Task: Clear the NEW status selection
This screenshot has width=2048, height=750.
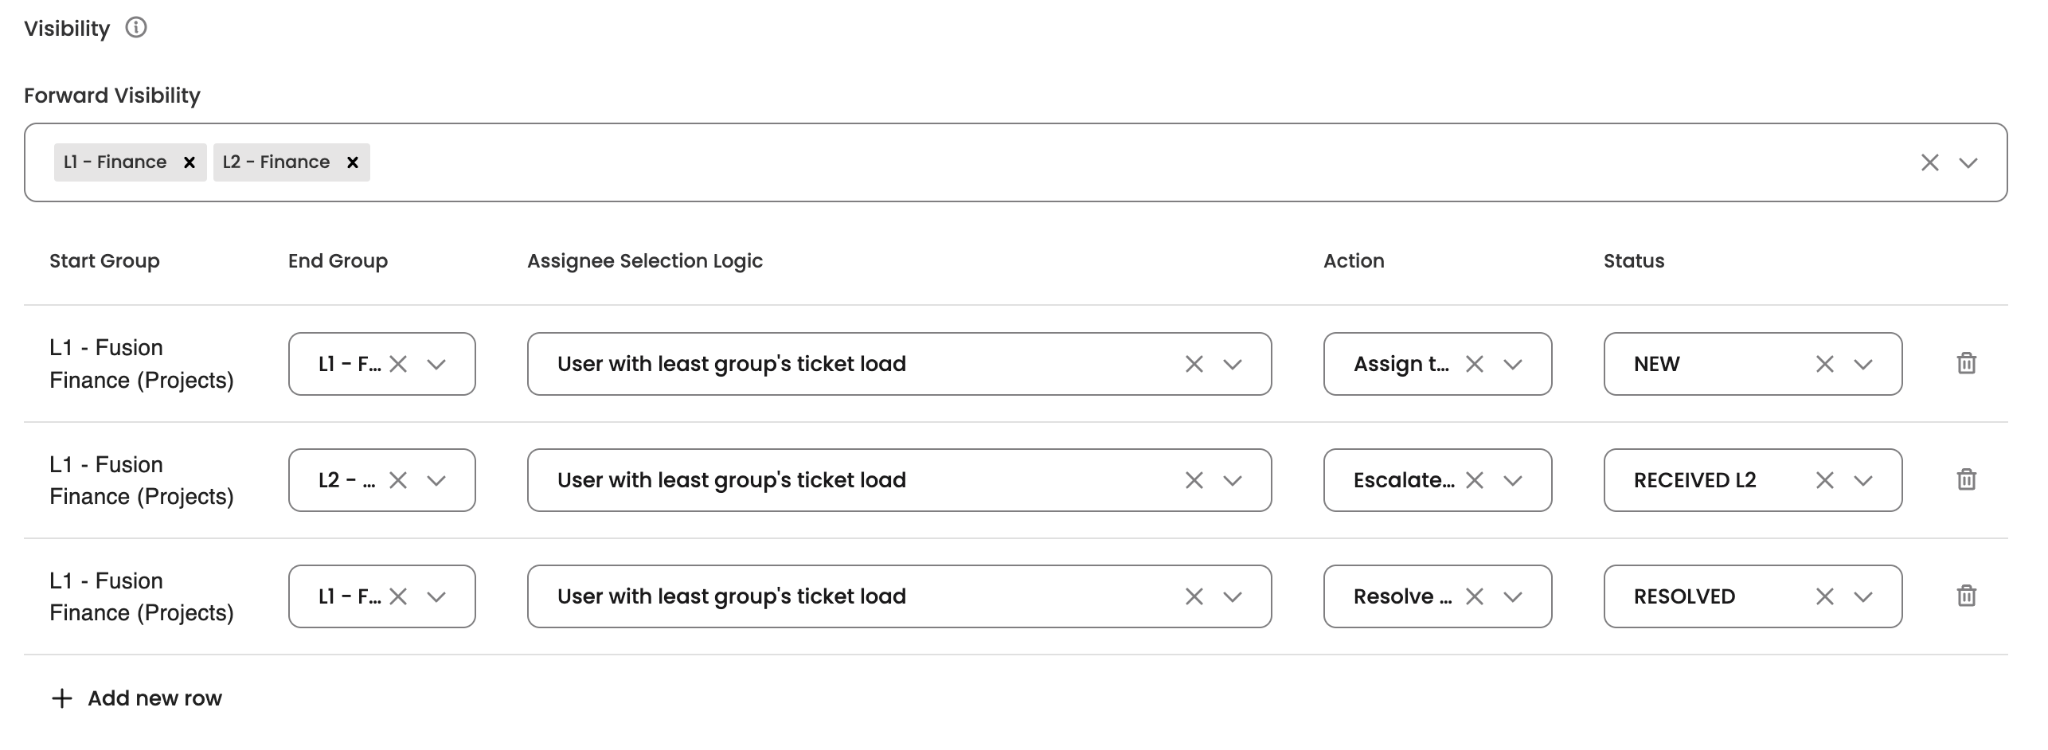Action: tap(1824, 364)
